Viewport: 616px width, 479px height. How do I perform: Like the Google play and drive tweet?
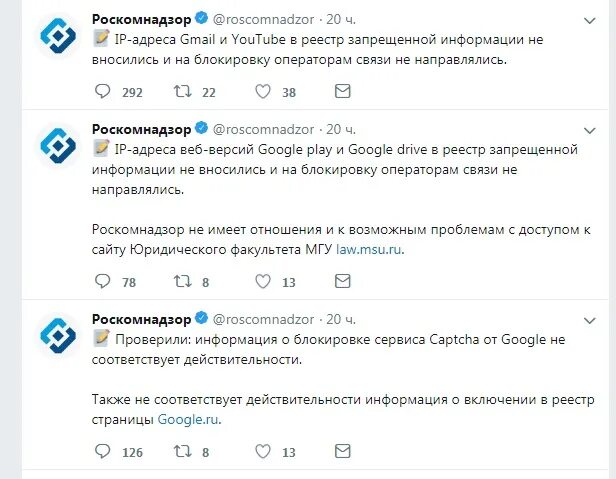(263, 281)
